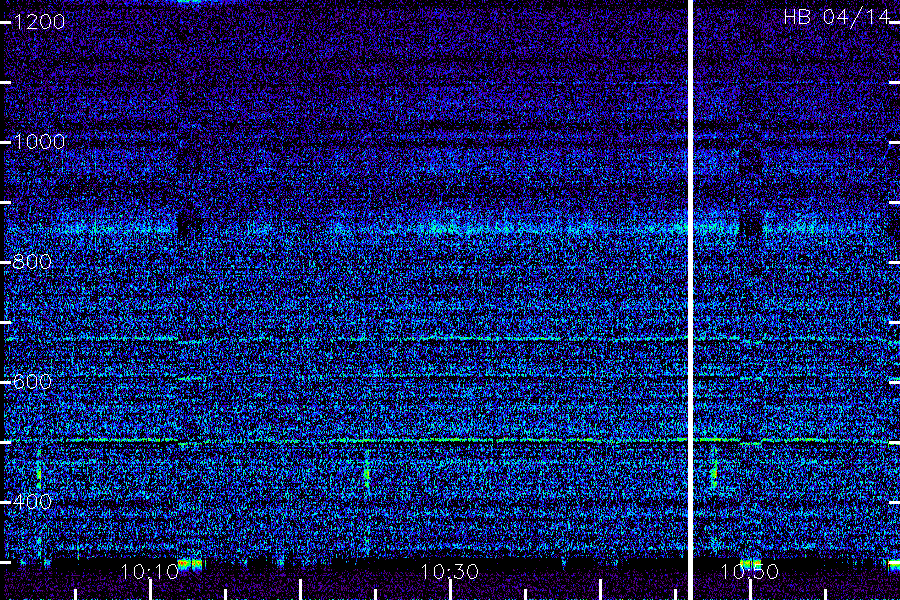The image size is (900, 600).
Task: Click the HB 04/14 station date label
Action: pos(836,17)
